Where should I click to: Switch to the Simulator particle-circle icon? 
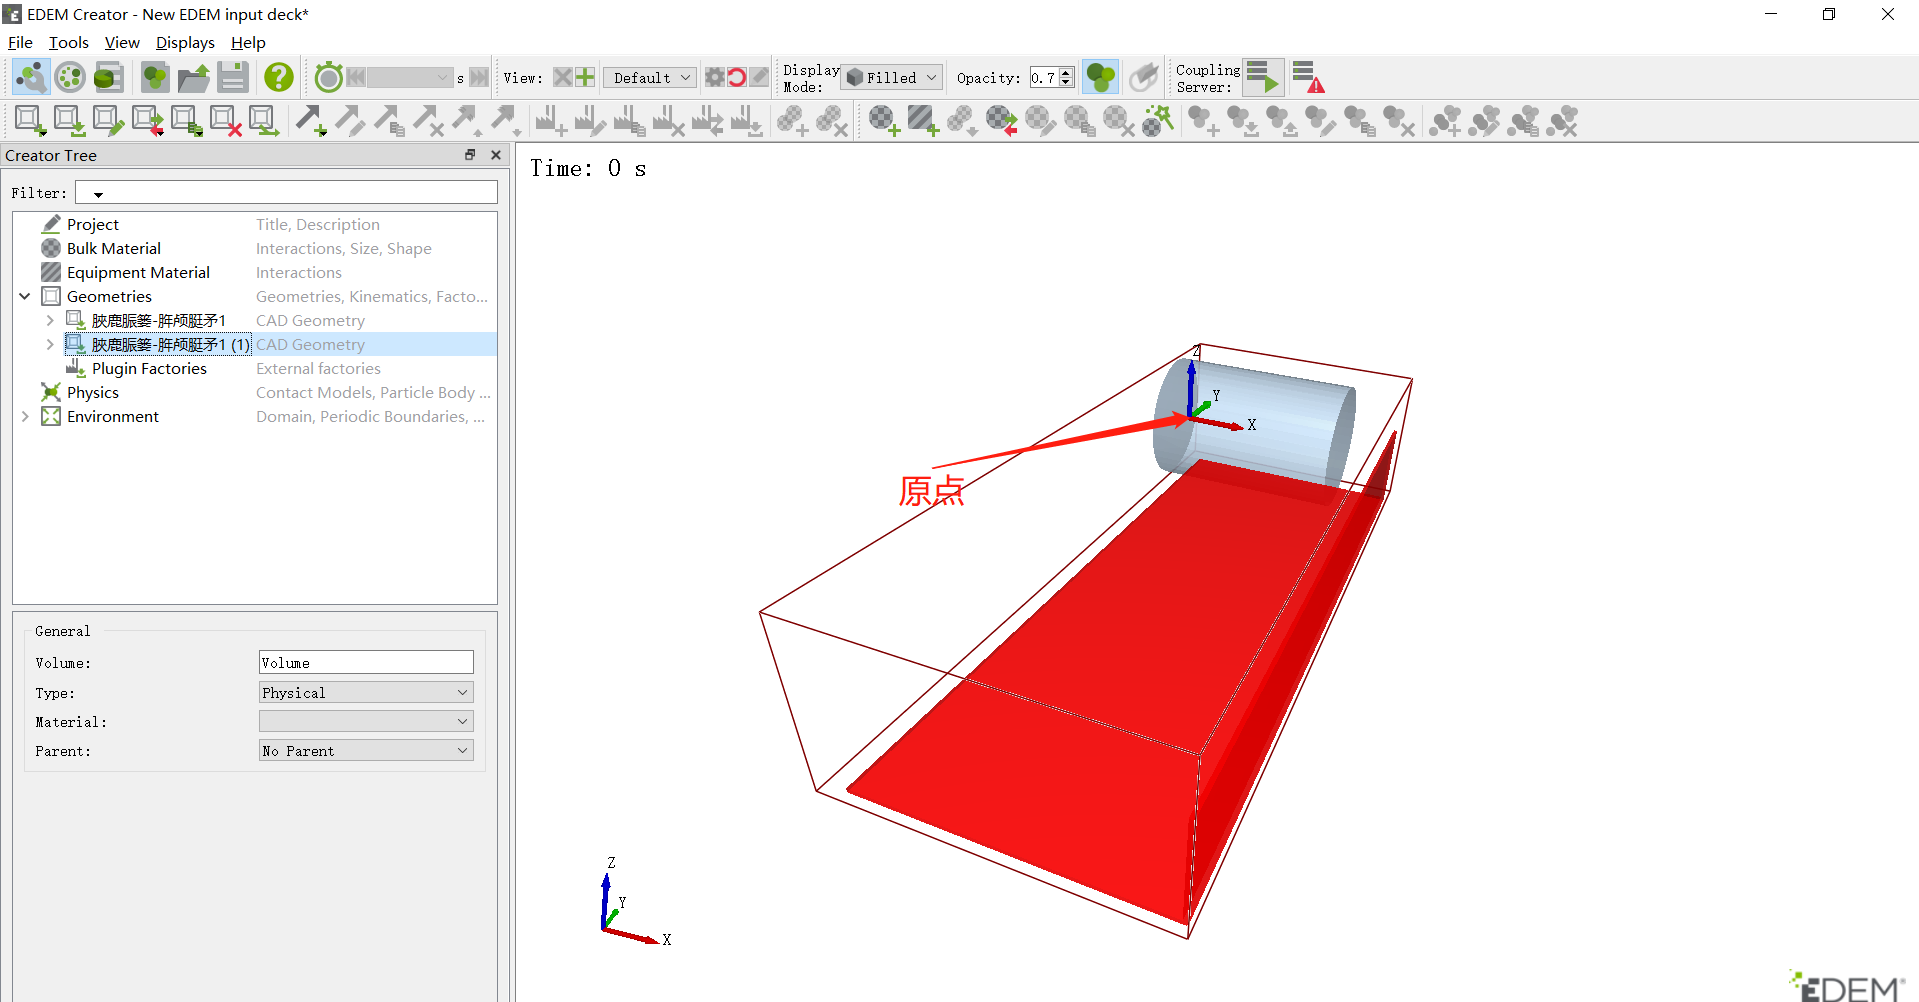tap(70, 77)
